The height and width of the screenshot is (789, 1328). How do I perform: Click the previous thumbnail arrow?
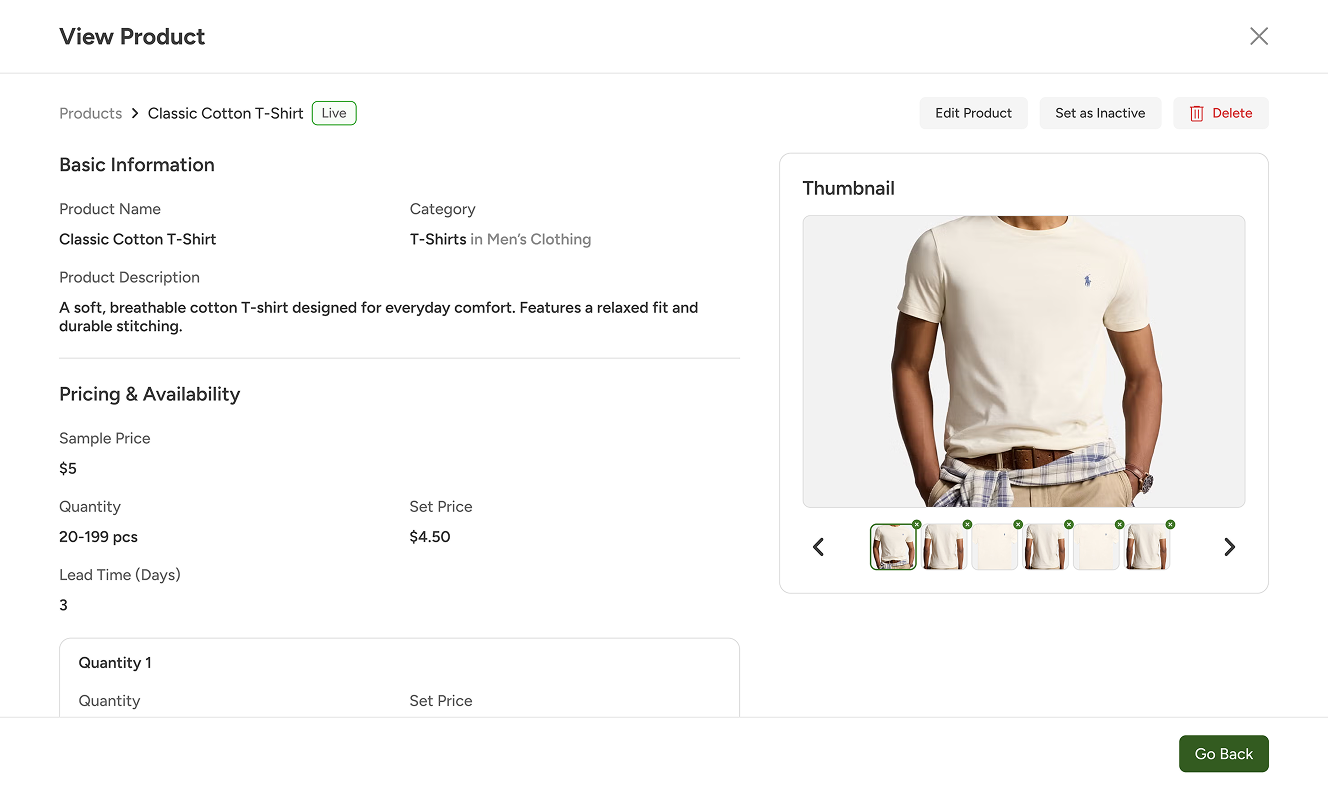pos(818,547)
